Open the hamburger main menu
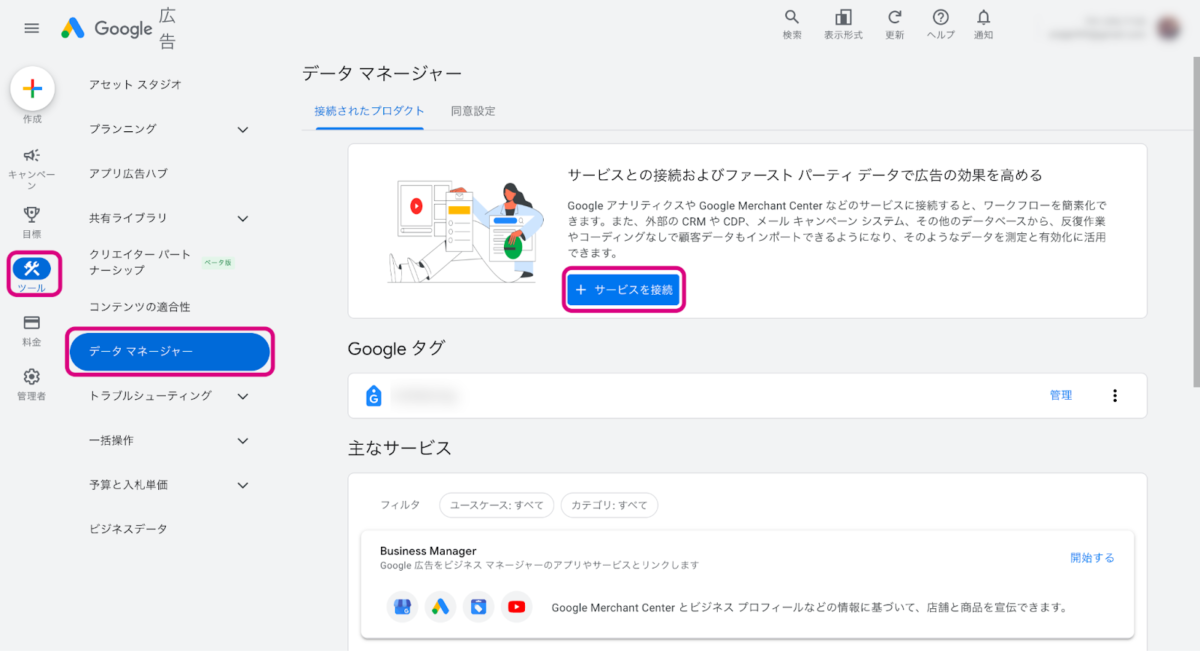1200x651 pixels. click(32, 28)
